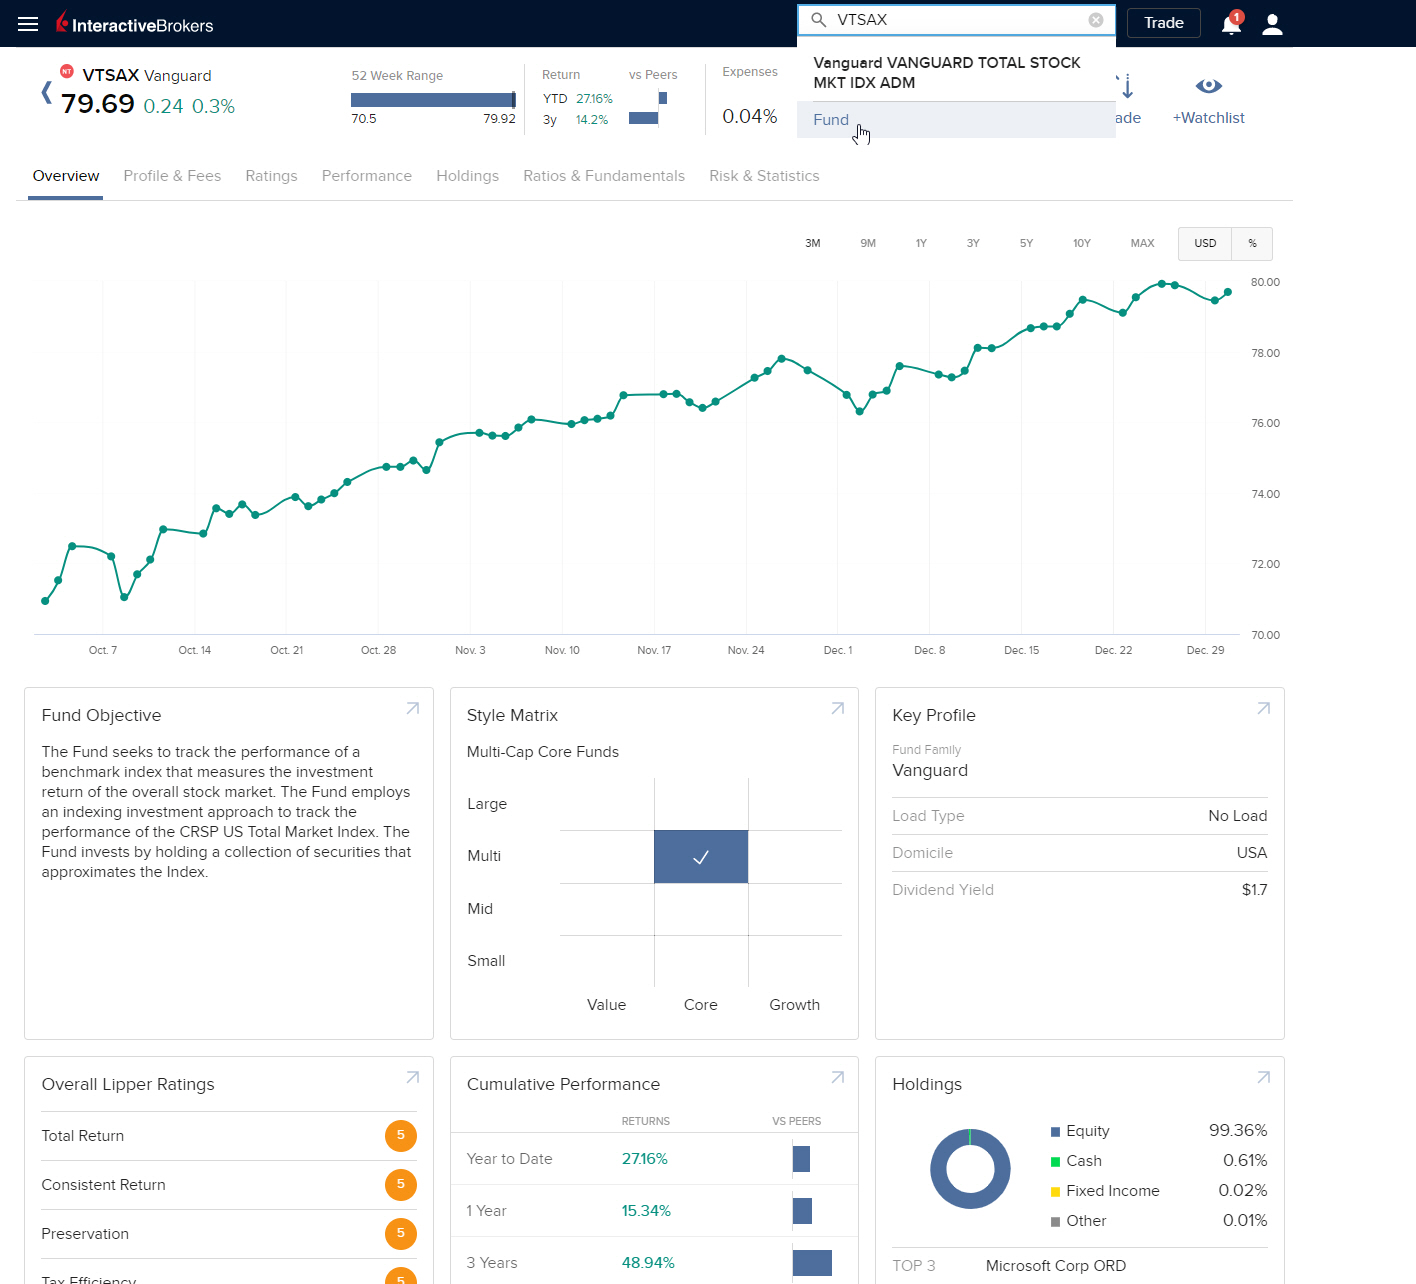Click the Cash legend color square
Image resolution: width=1416 pixels, height=1284 pixels.
[1055, 1162]
